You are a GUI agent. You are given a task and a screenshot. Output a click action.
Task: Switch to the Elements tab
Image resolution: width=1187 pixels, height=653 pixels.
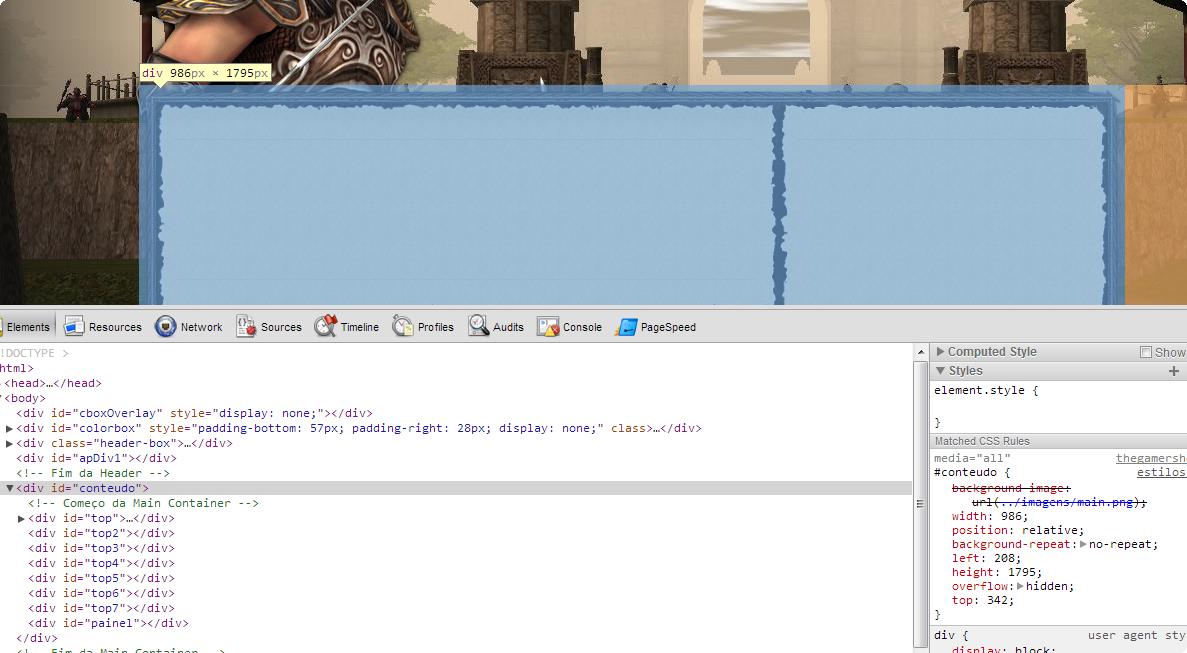click(27, 327)
